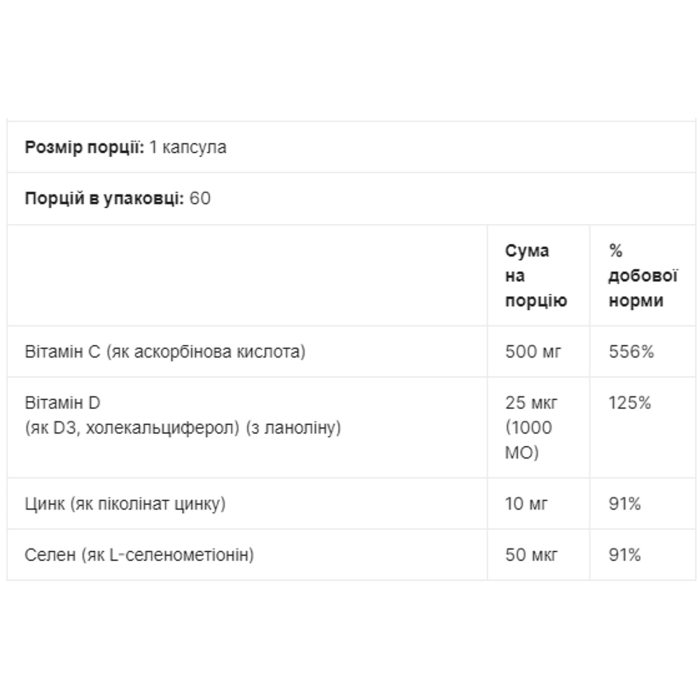Select the 'Розмір порції' label
This screenshot has height=700, width=700.
coord(84,147)
